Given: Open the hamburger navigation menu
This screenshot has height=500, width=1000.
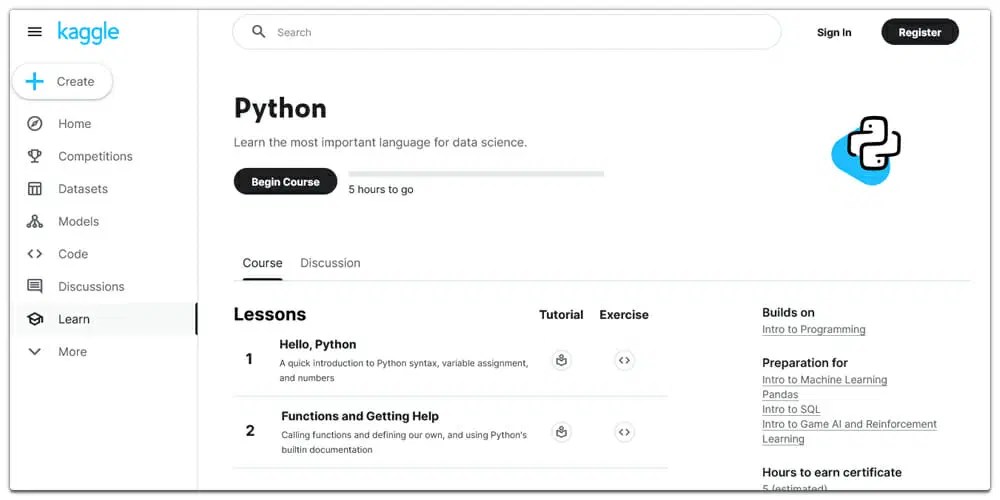Looking at the screenshot, I should (35, 32).
